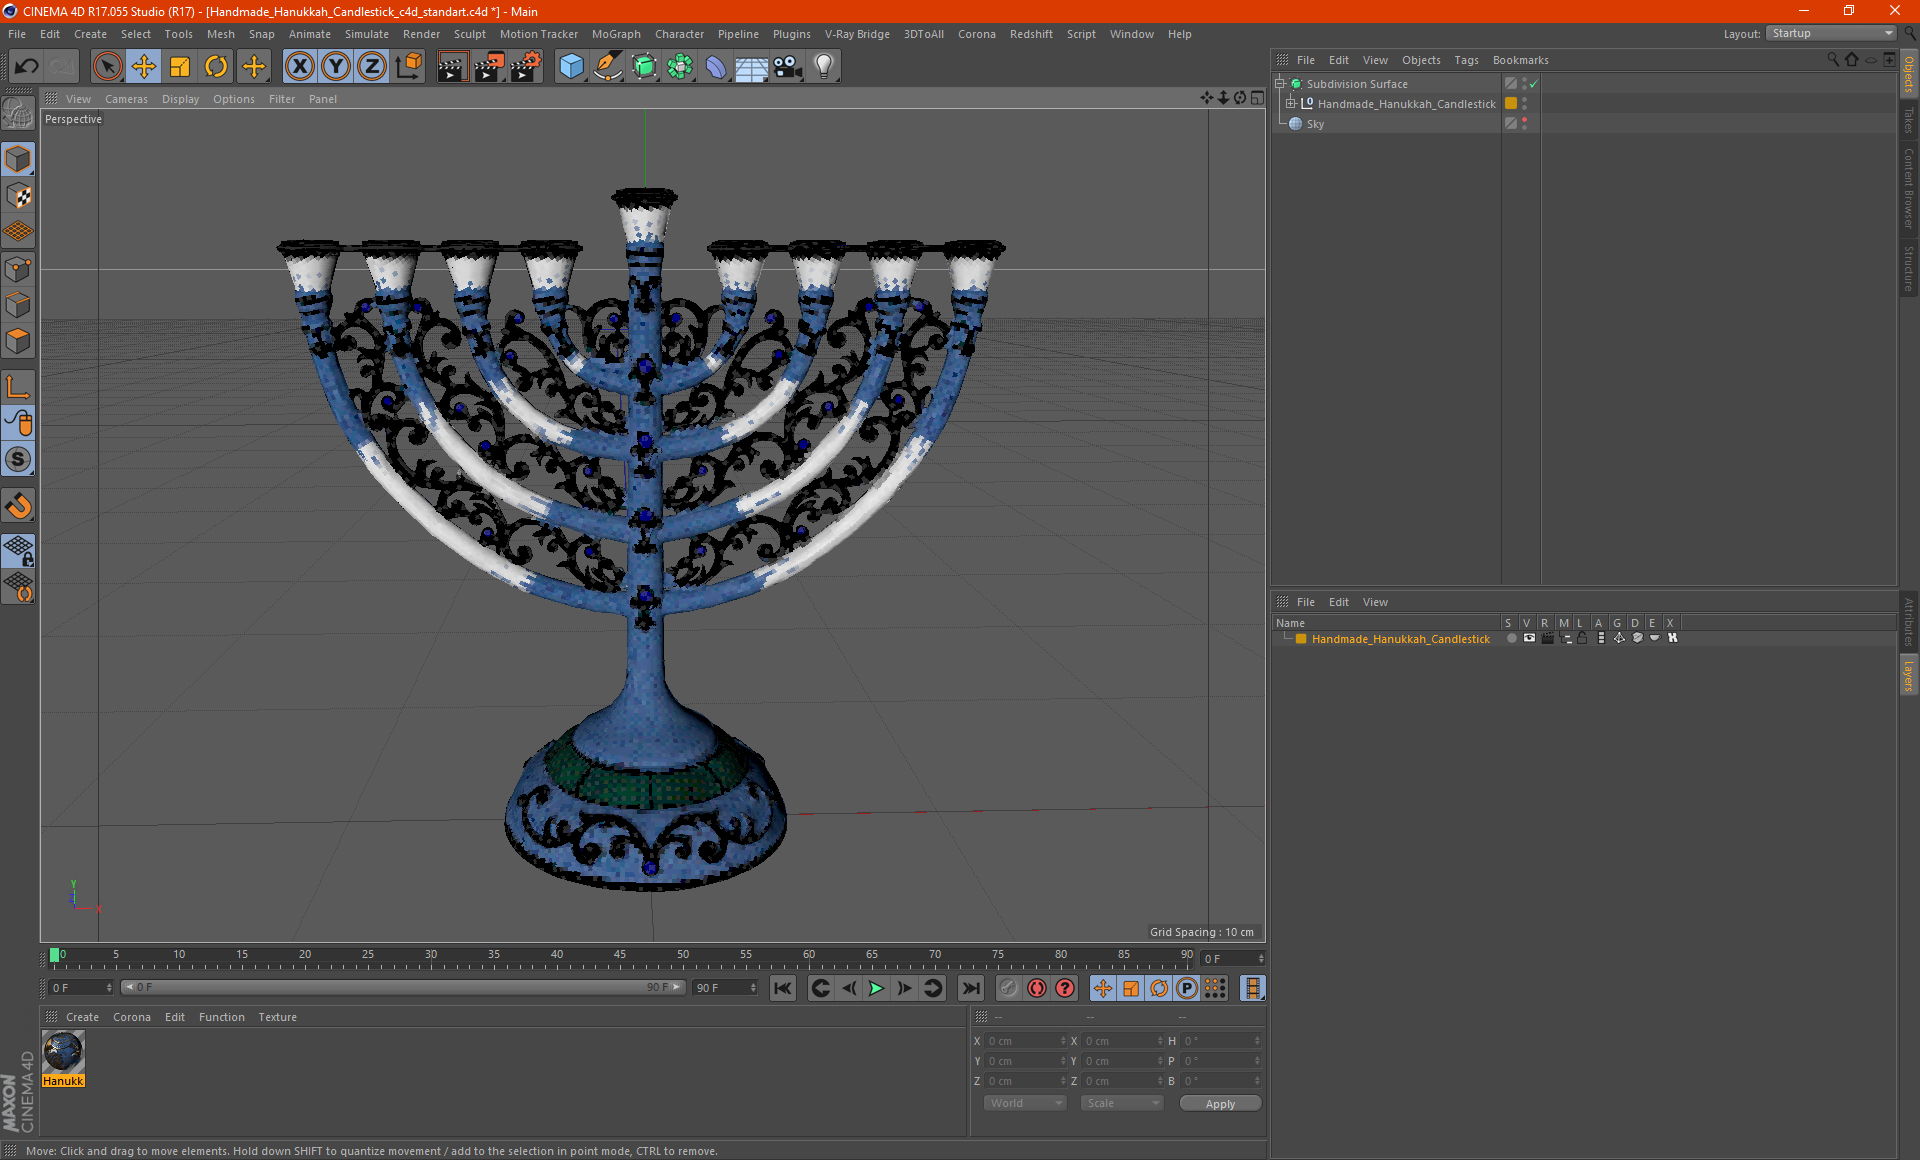The width and height of the screenshot is (1920, 1160).
Task: Switch to Edges mode
Action: point(18,305)
